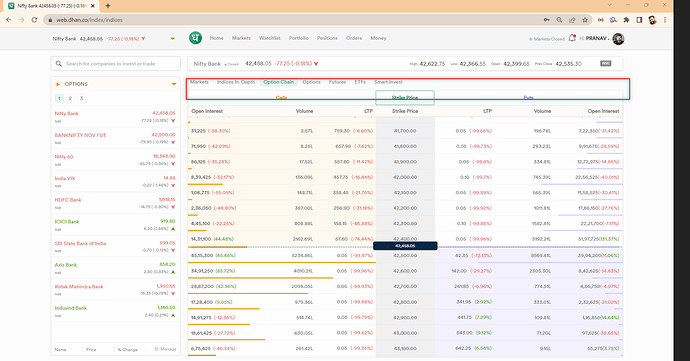Bookmark this page with the star icon
The image size is (690, 361).
[x=585, y=20]
